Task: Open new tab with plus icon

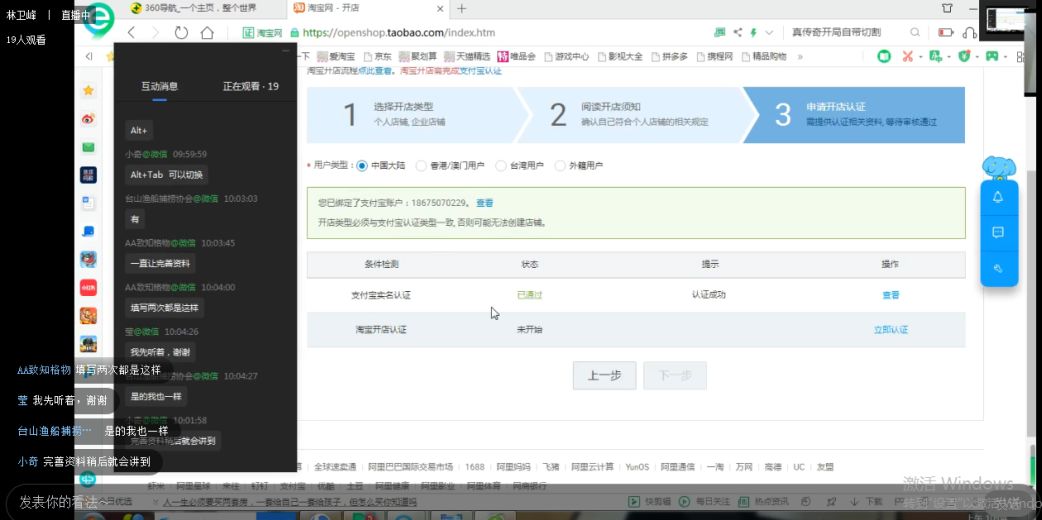Action: (x=462, y=9)
